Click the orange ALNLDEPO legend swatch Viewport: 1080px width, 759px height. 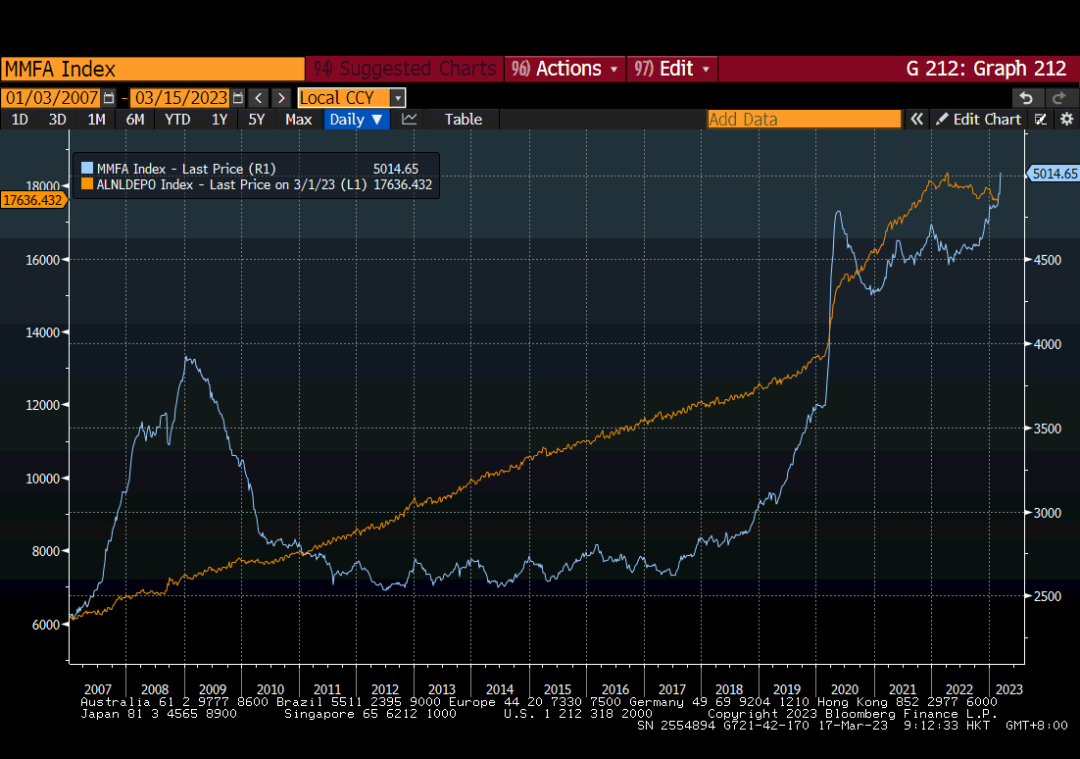87,184
